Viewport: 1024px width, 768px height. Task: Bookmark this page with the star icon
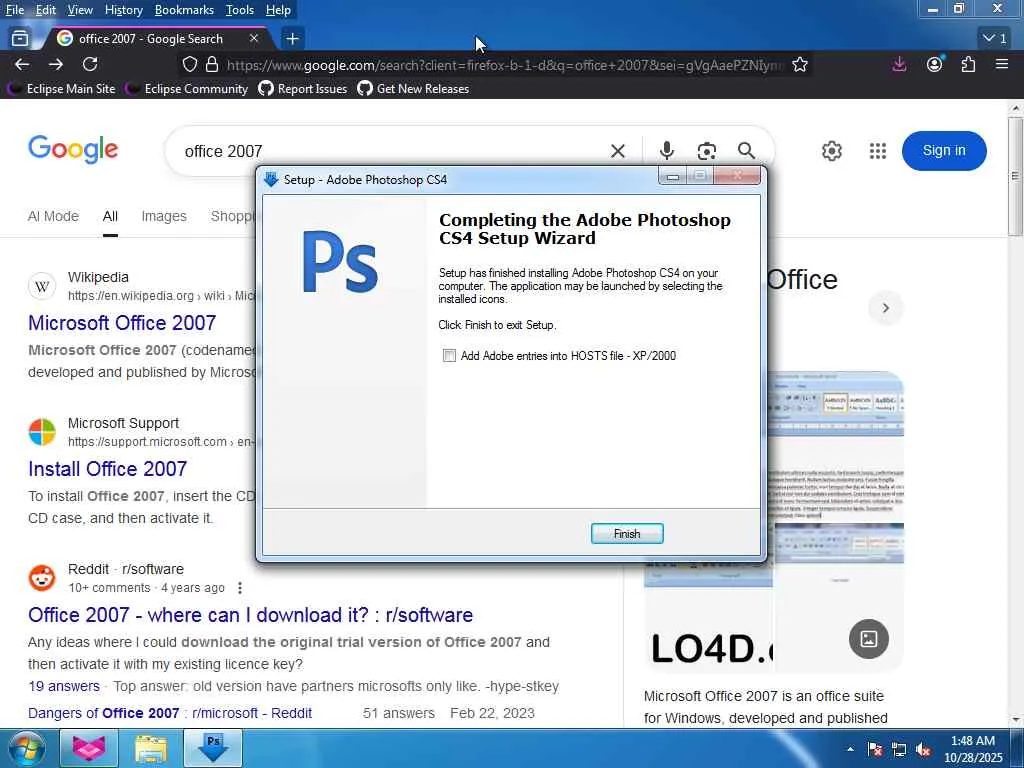tap(800, 65)
